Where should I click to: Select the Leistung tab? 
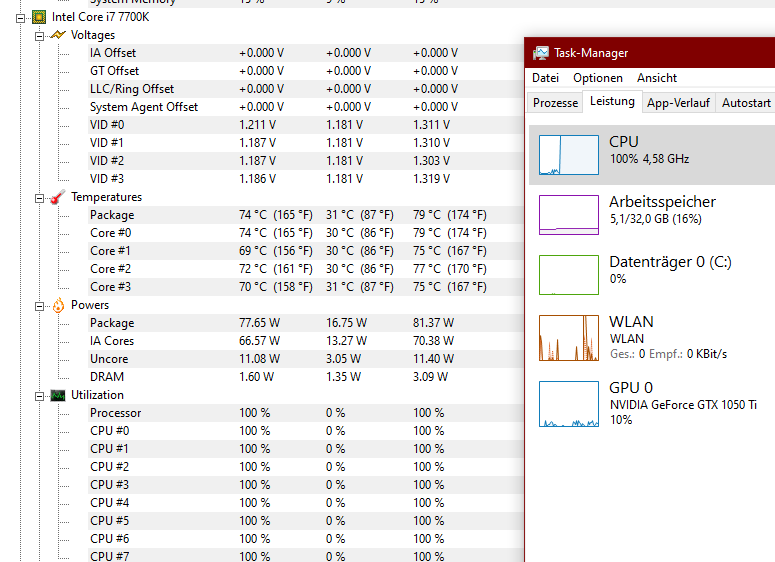pyautogui.click(x=612, y=101)
